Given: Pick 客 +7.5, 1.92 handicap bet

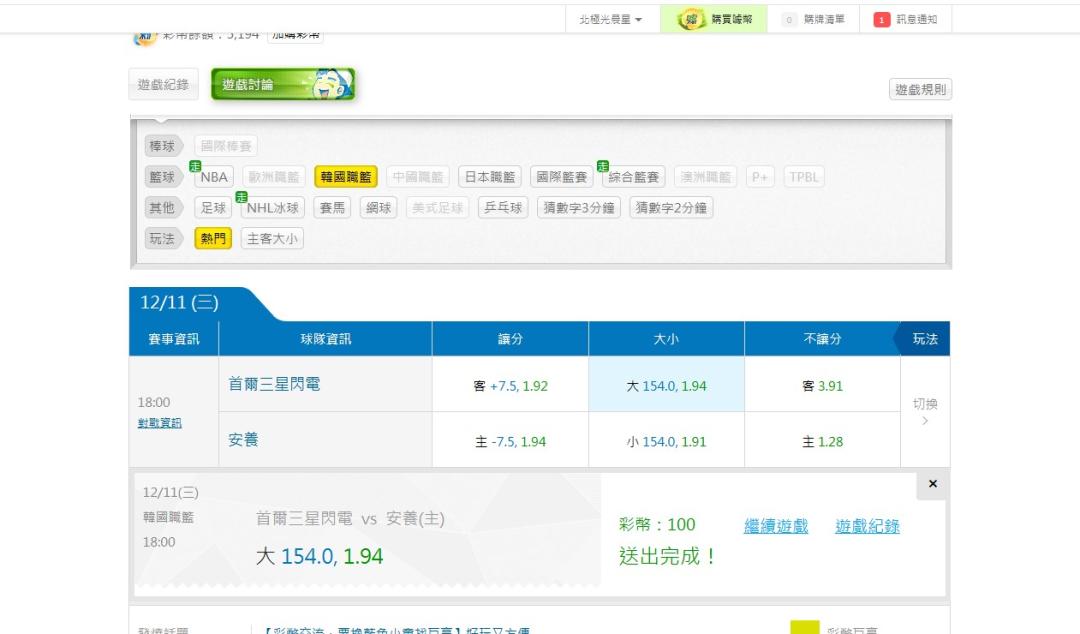Looking at the screenshot, I should click(510, 386).
